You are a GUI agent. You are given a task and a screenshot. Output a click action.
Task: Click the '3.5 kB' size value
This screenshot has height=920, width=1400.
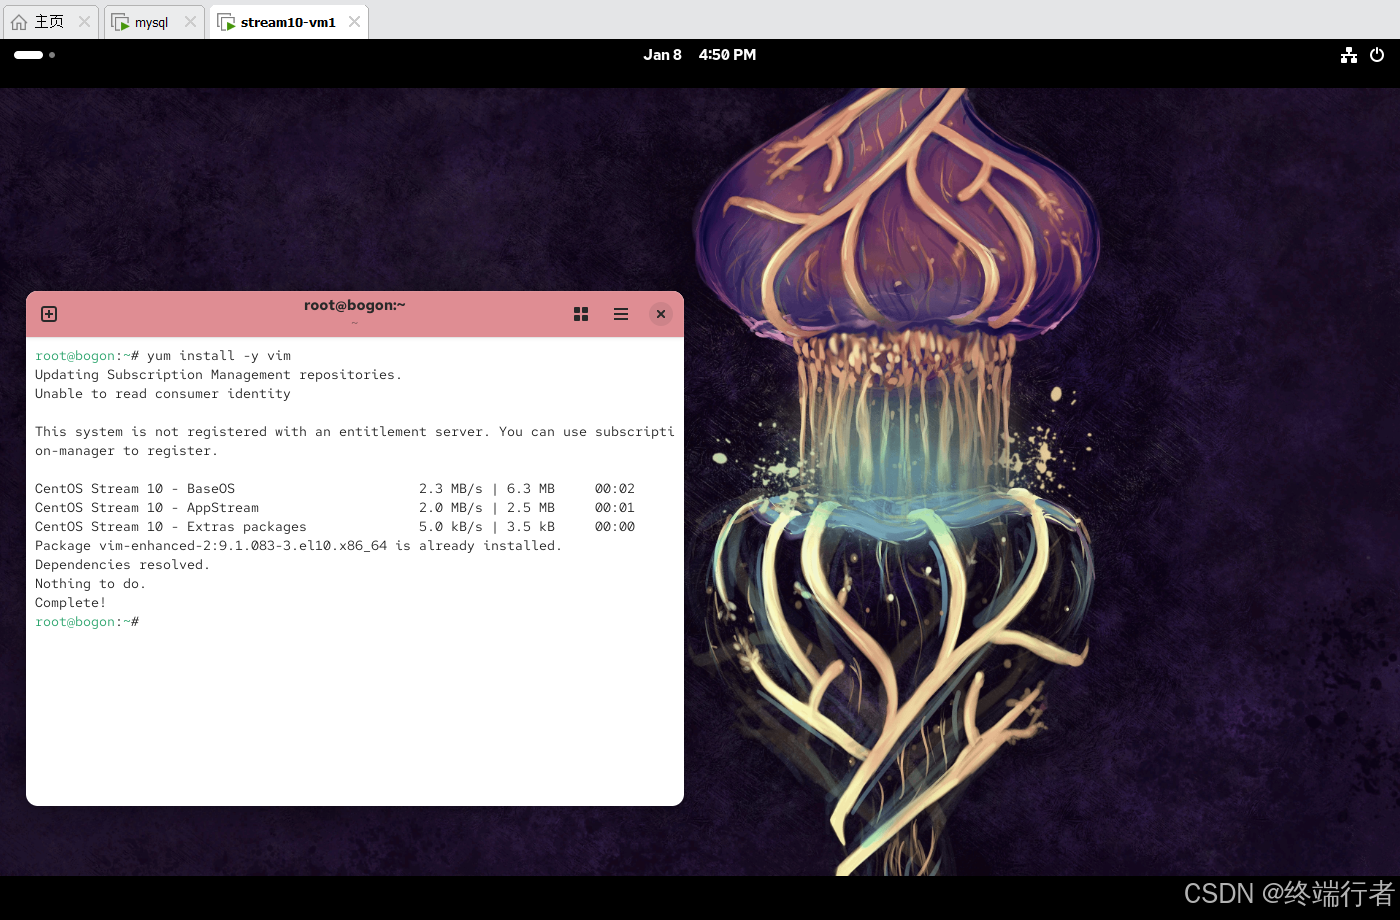click(x=531, y=527)
